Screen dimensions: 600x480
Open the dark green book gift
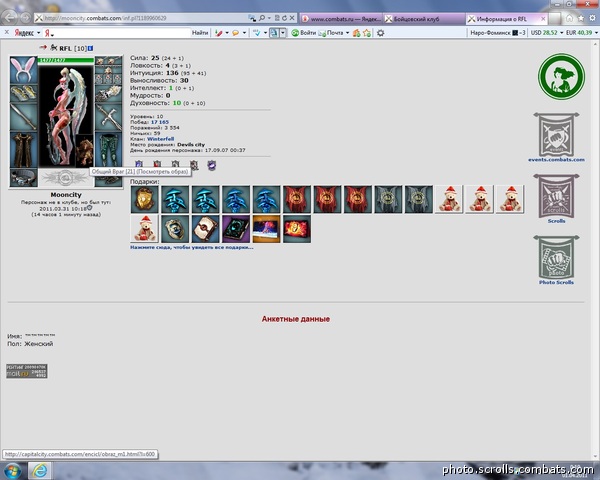(236, 229)
